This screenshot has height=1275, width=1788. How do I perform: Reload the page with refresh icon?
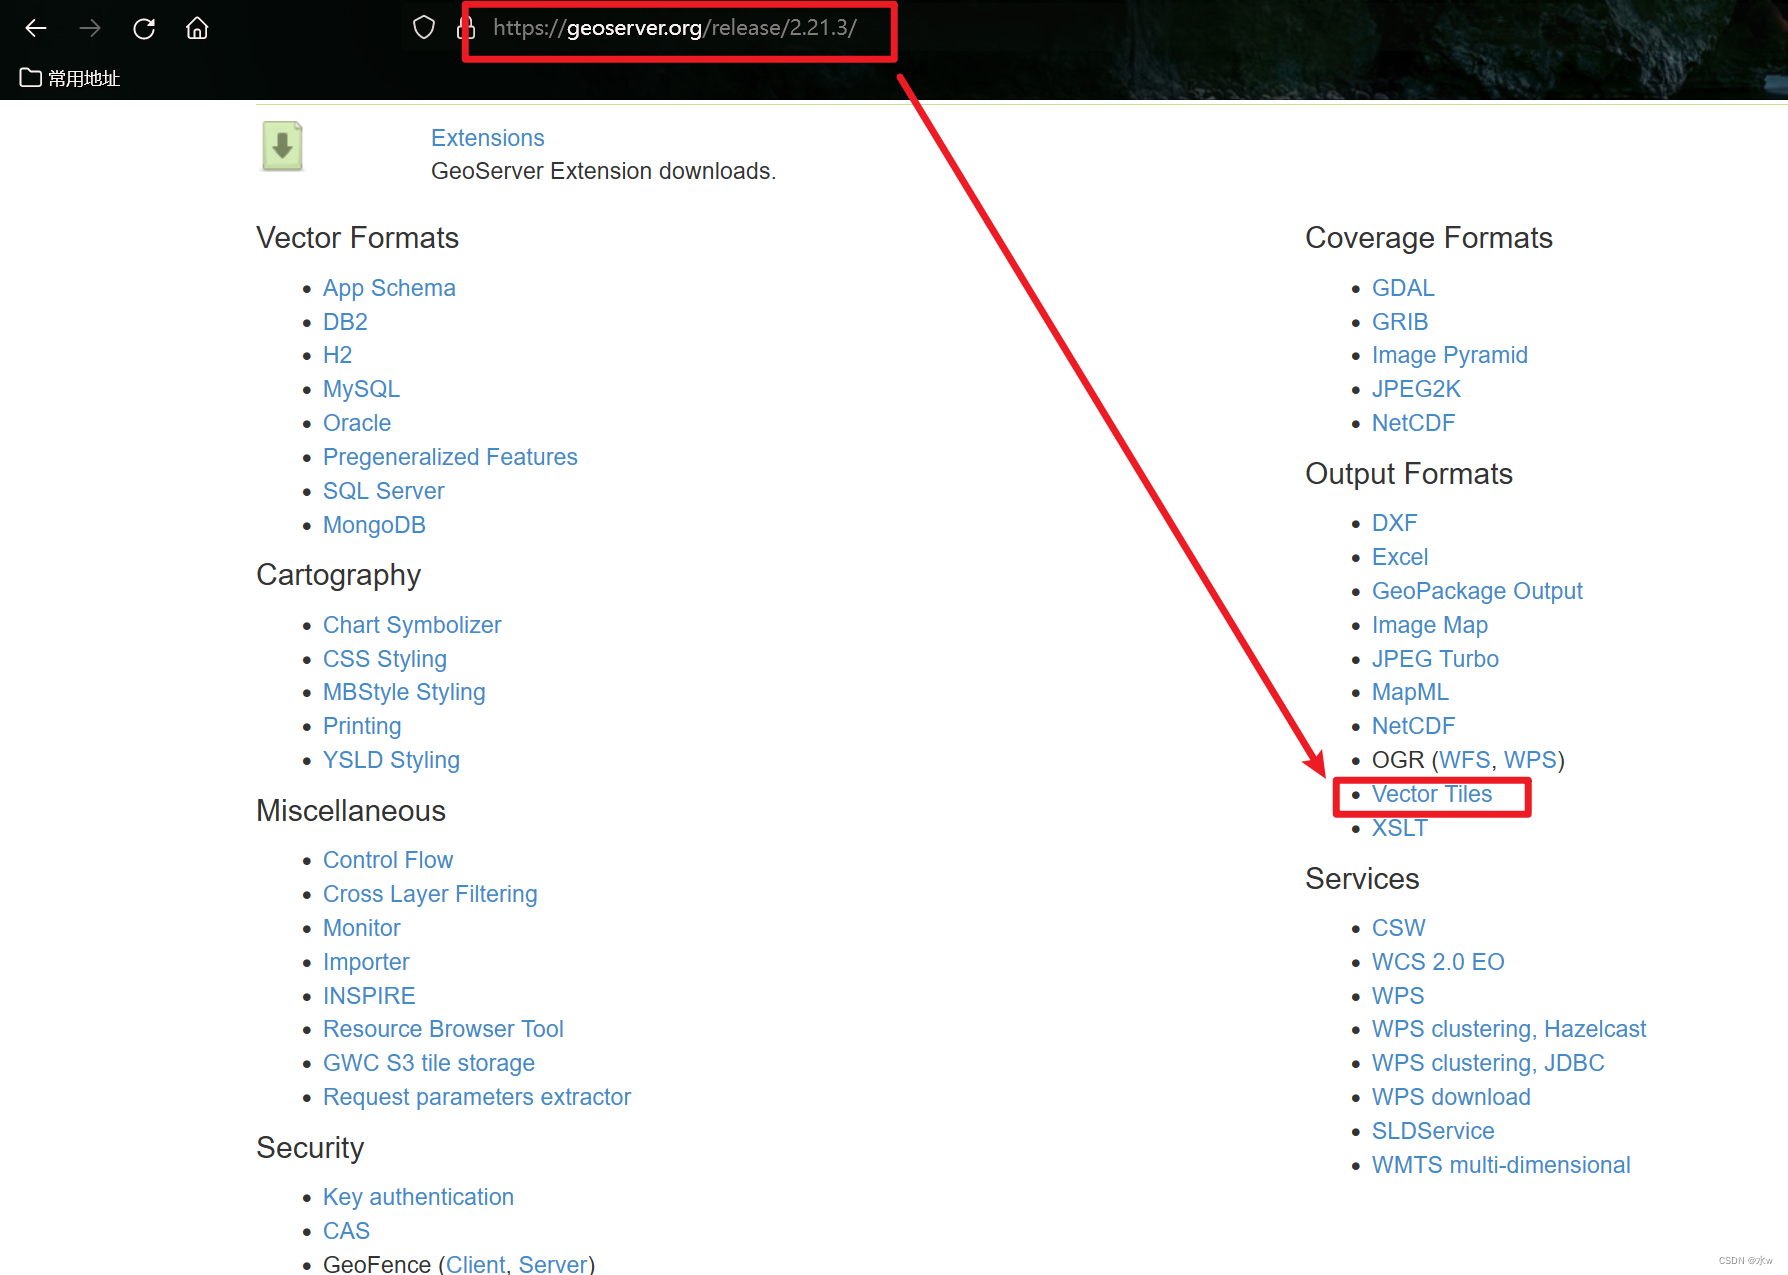[x=144, y=28]
